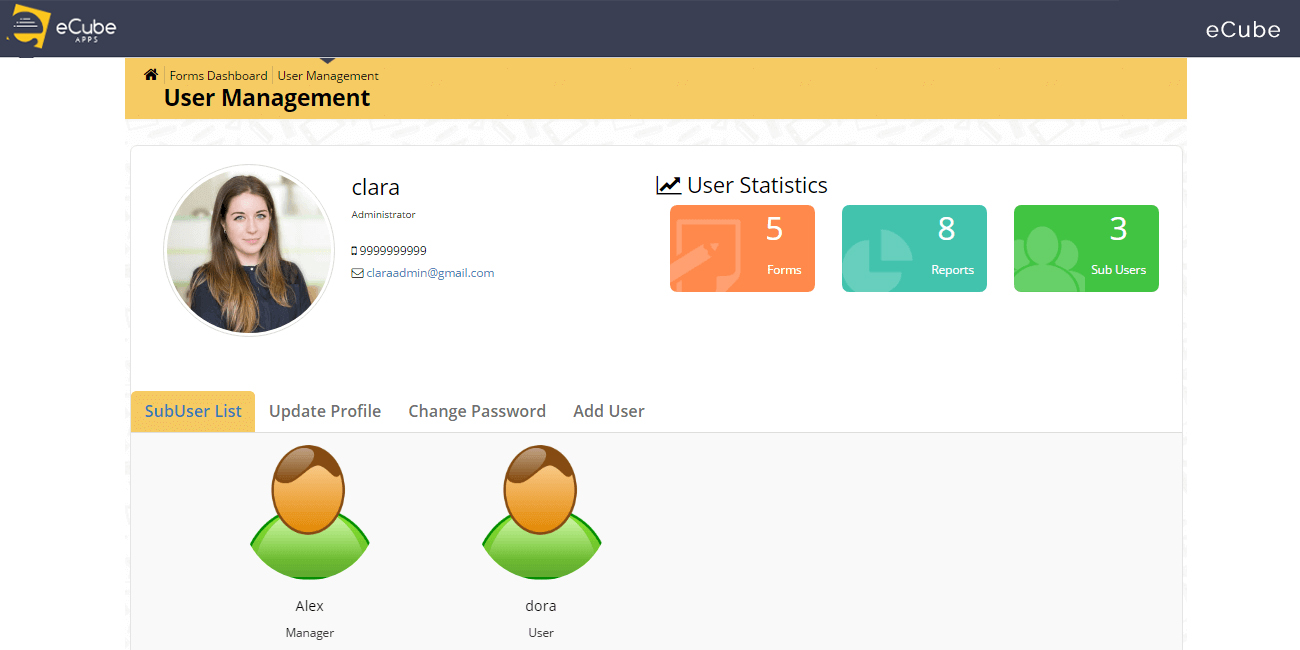Open the Change Password tab
This screenshot has width=1300, height=650.
(x=477, y=411)
